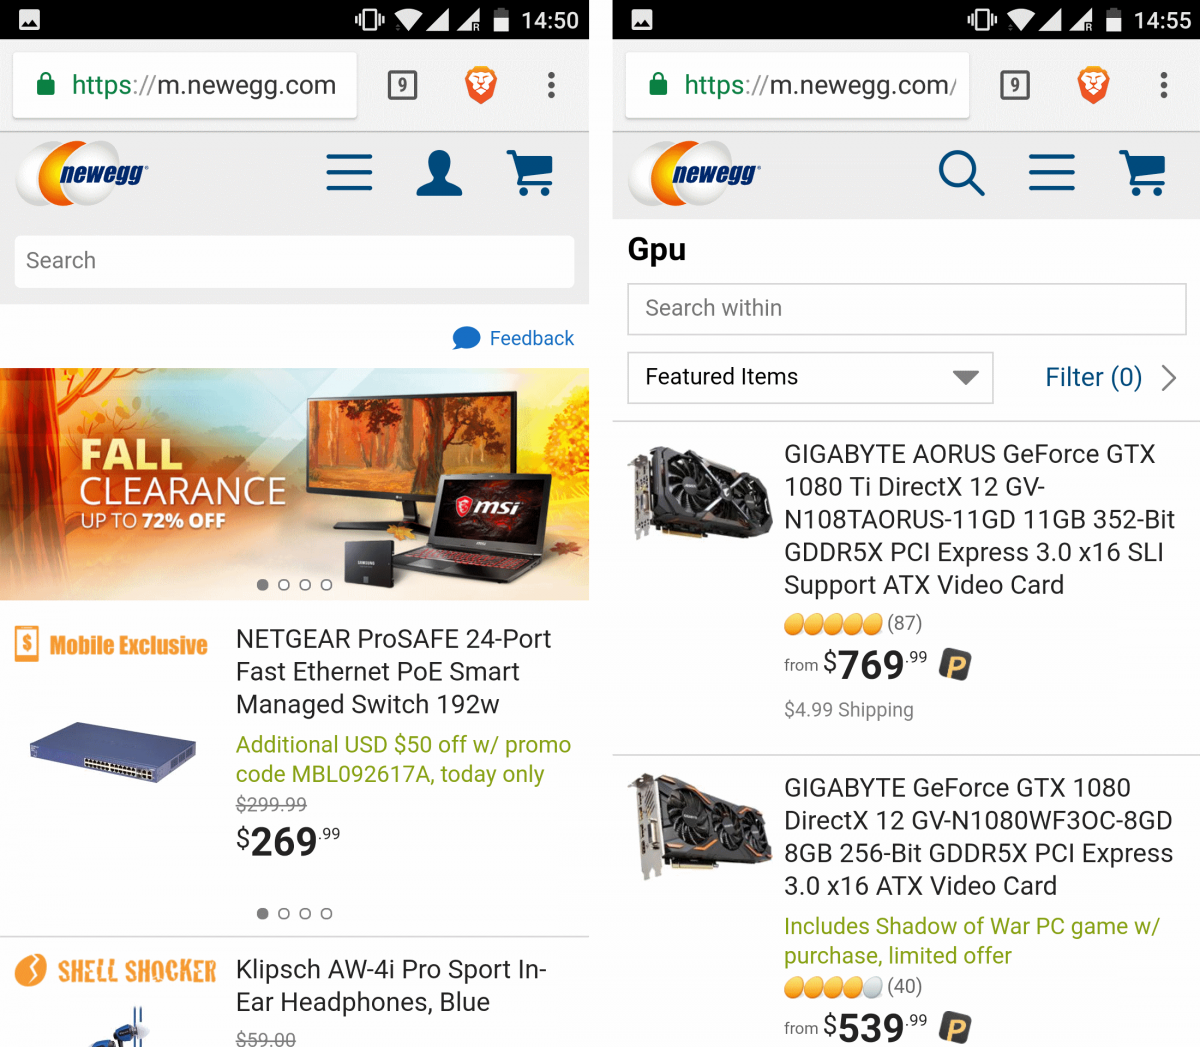Open three-dot browser menu in right browser
The image size is (1200, 1047).
(x=1163, y=85)
